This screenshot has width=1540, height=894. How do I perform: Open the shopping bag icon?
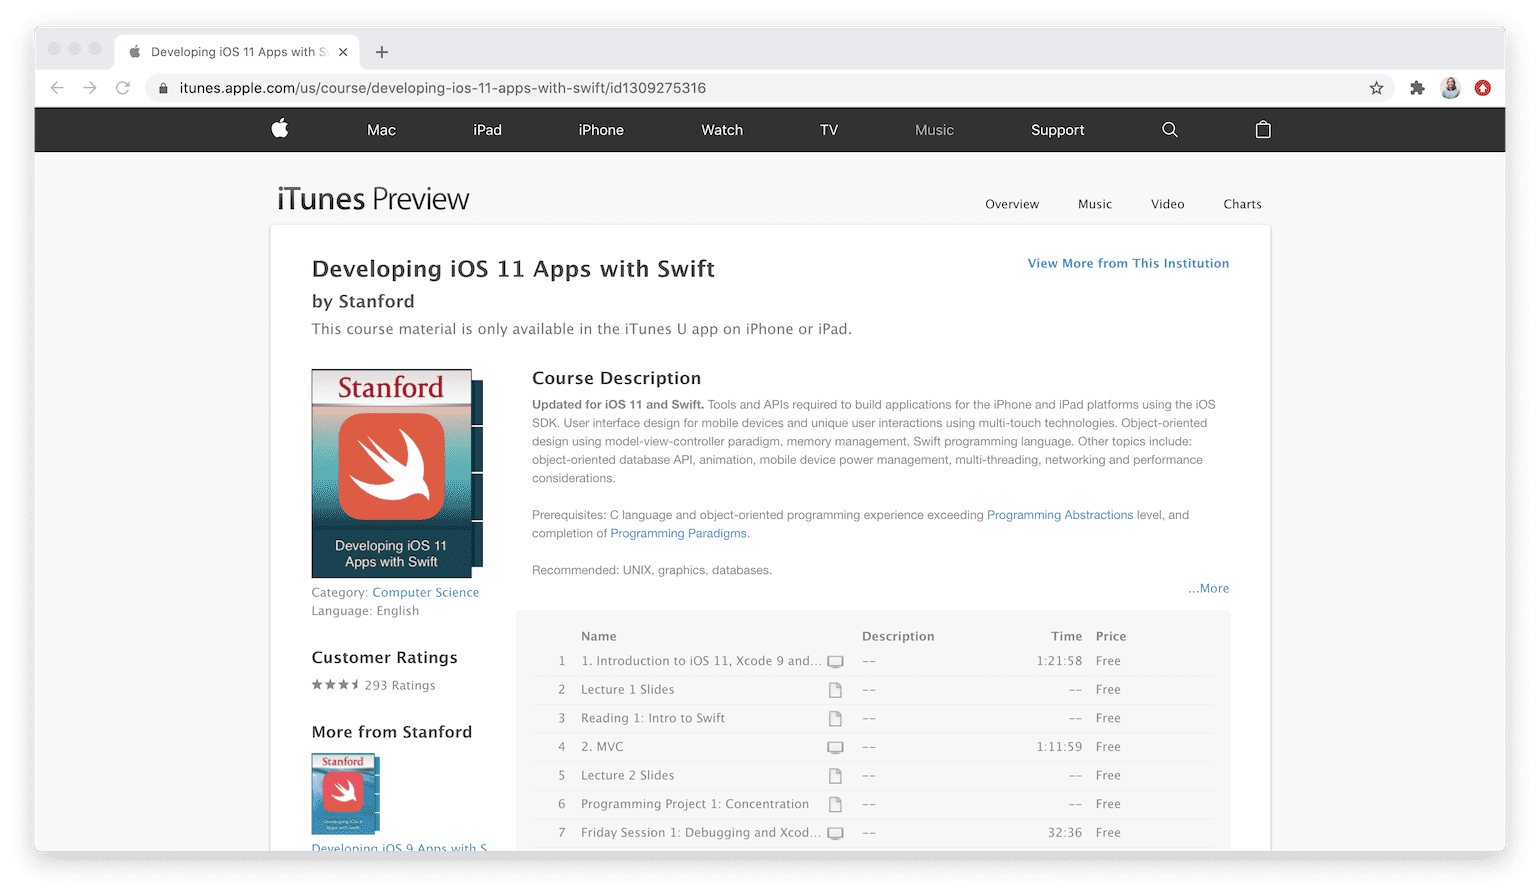point(1262,129)
